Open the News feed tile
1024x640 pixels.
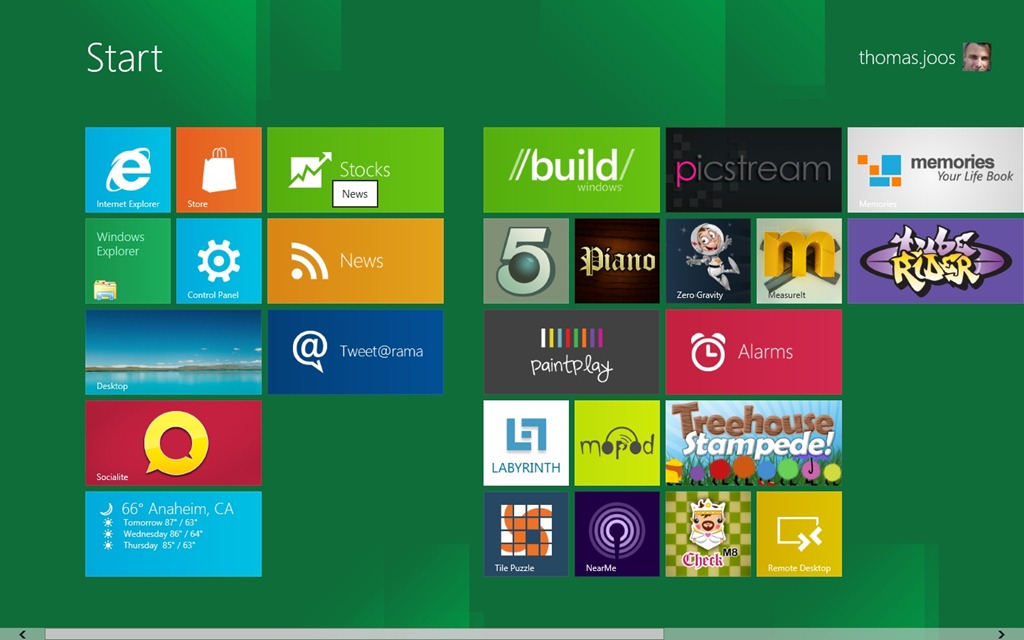coord(355,261)
